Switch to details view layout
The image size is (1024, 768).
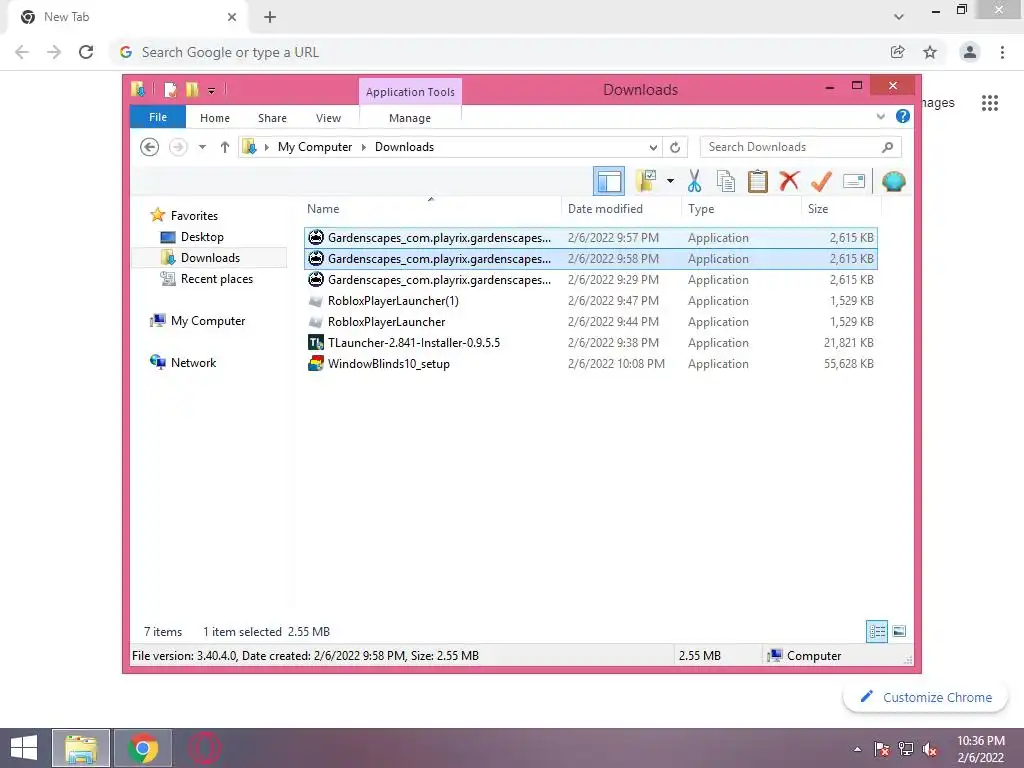876,632
